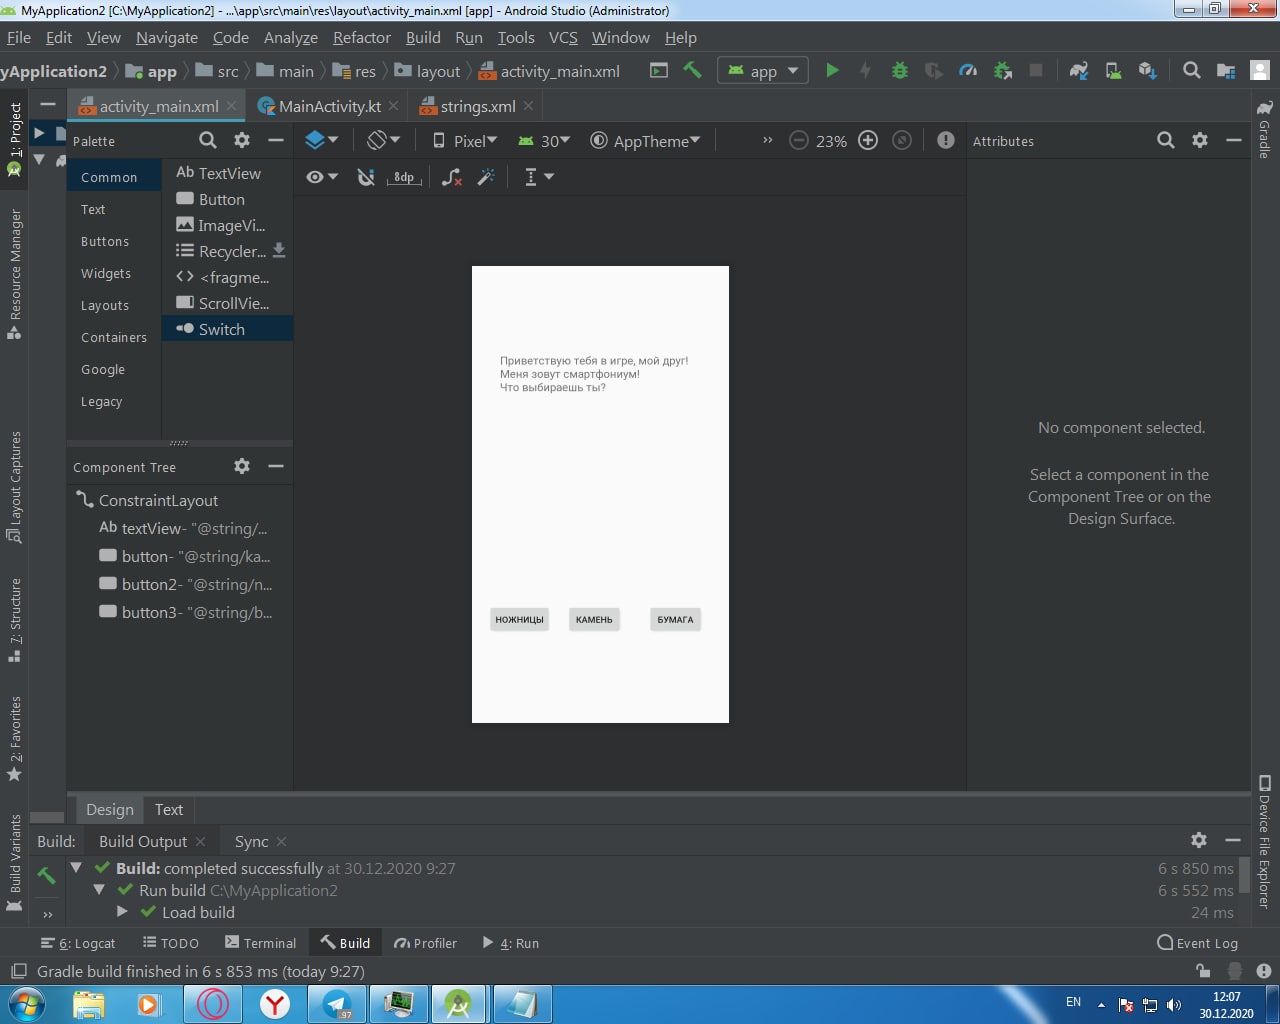Open the Profiler tool window

[425, 943]
